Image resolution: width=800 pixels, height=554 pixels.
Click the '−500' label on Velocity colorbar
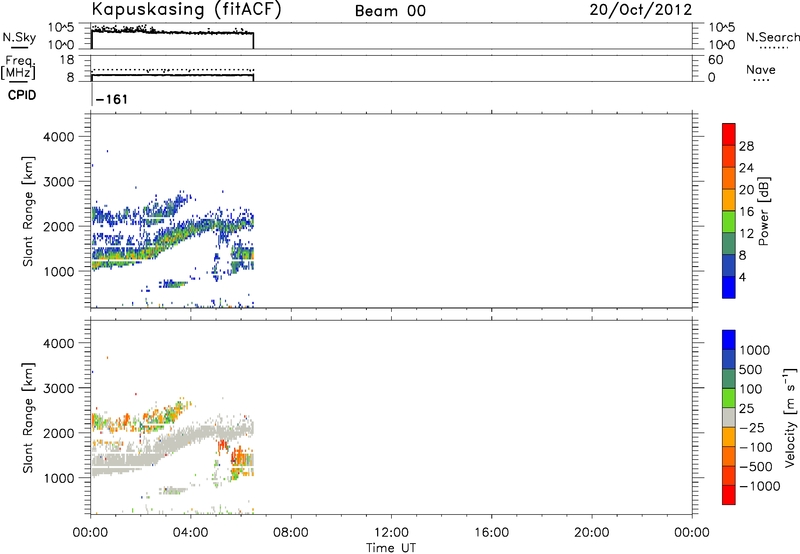coord(756,467)
